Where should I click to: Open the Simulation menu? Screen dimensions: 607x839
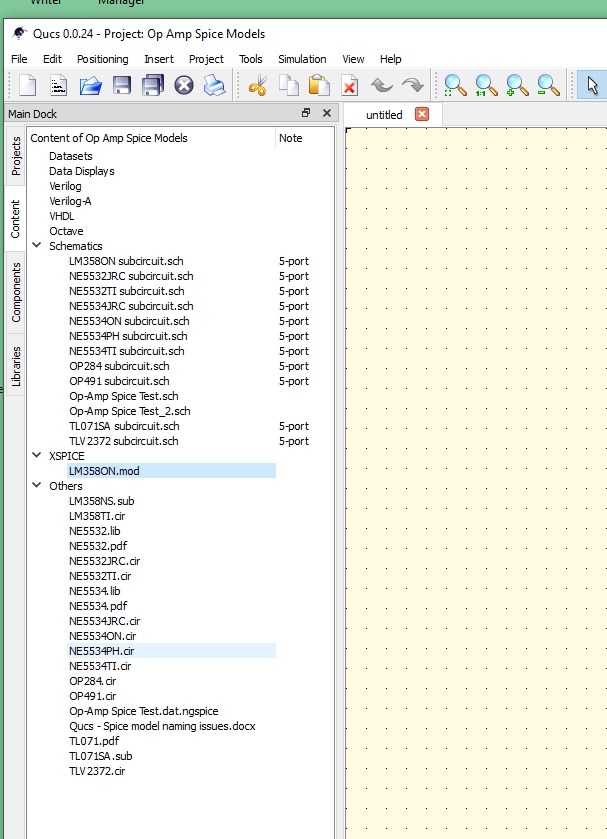tap(302, 59)
